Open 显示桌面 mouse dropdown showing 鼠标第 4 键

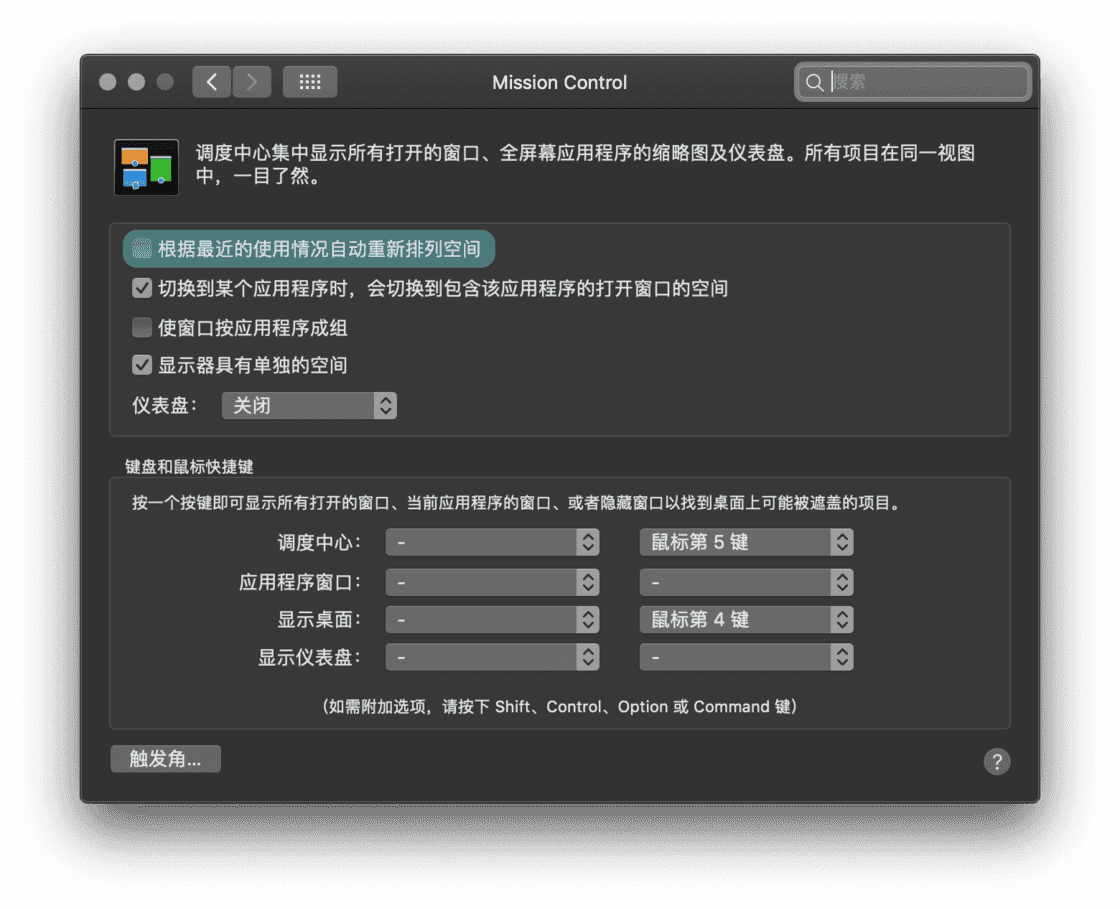click(x=746, y=619)
